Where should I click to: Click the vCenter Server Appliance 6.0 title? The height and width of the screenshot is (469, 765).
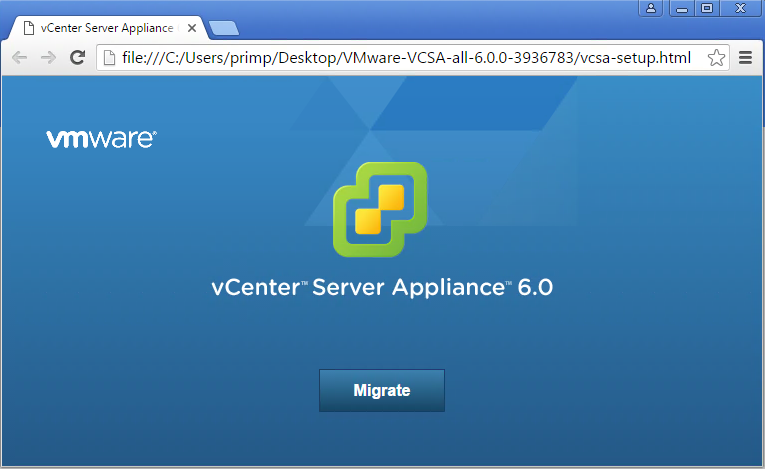click(x=382, y=287)
